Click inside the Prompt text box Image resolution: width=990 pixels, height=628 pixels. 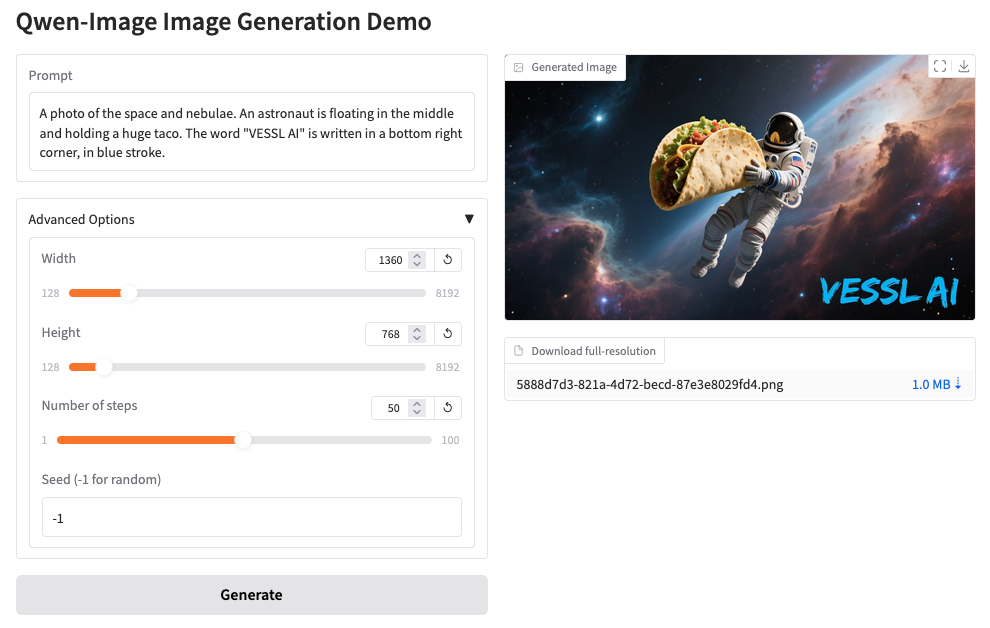pos(251,131)
